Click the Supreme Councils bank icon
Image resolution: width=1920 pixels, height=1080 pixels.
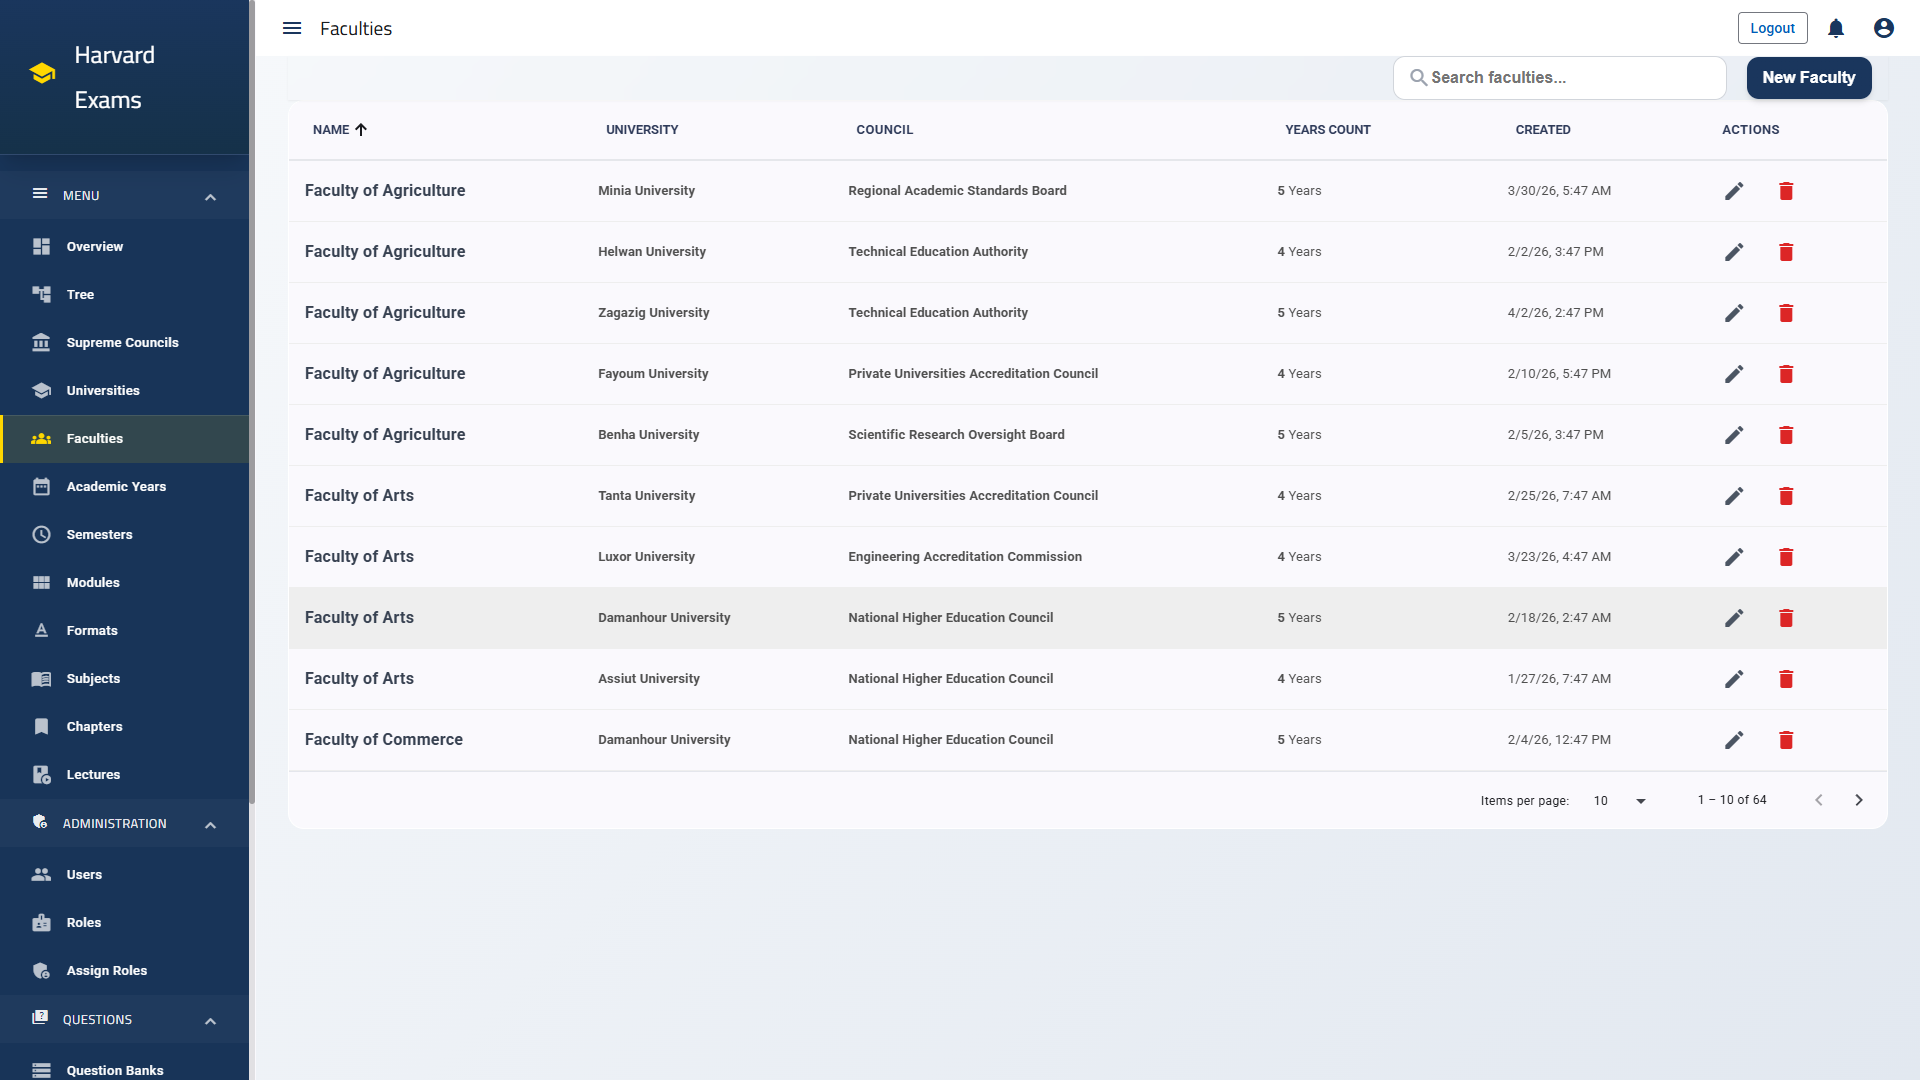(x=41, y=342)
